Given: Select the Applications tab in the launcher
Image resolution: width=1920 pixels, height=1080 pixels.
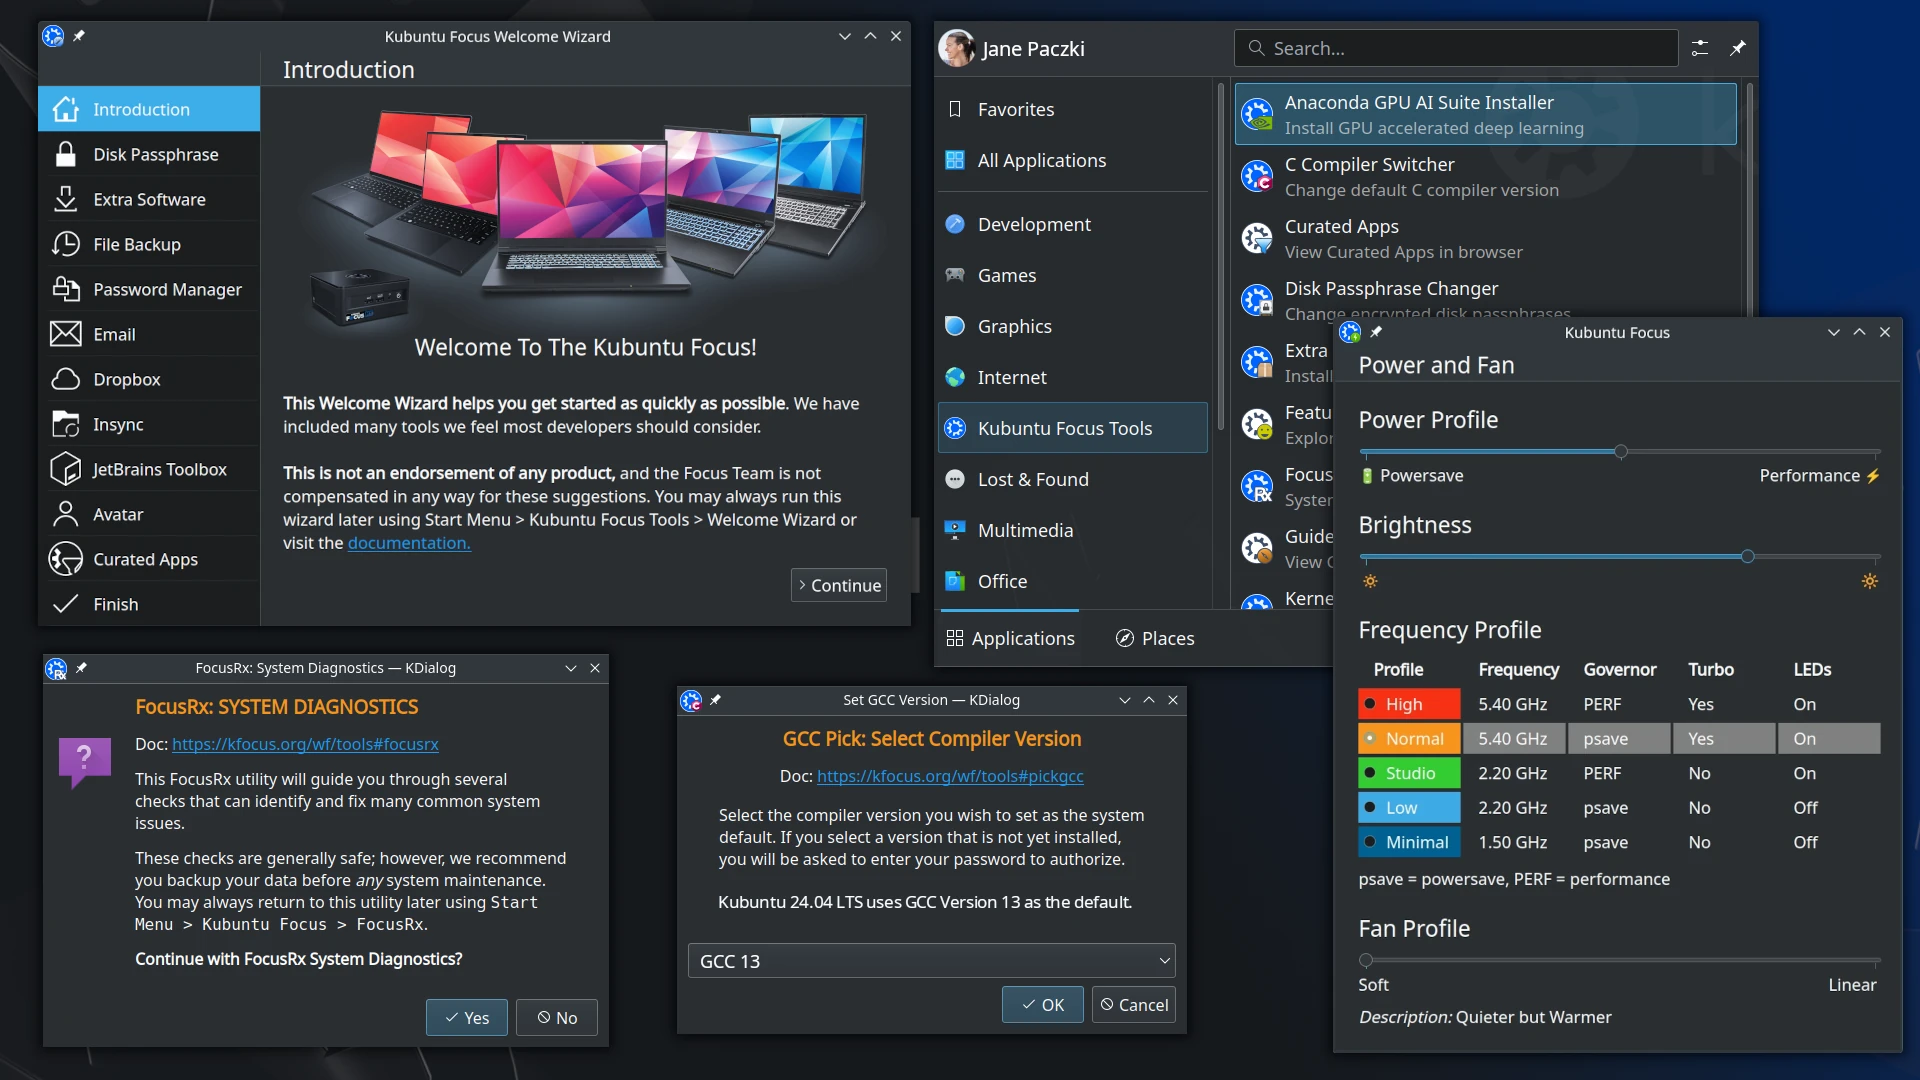Looking at the screenshot, I should [x=1010, y=638].
